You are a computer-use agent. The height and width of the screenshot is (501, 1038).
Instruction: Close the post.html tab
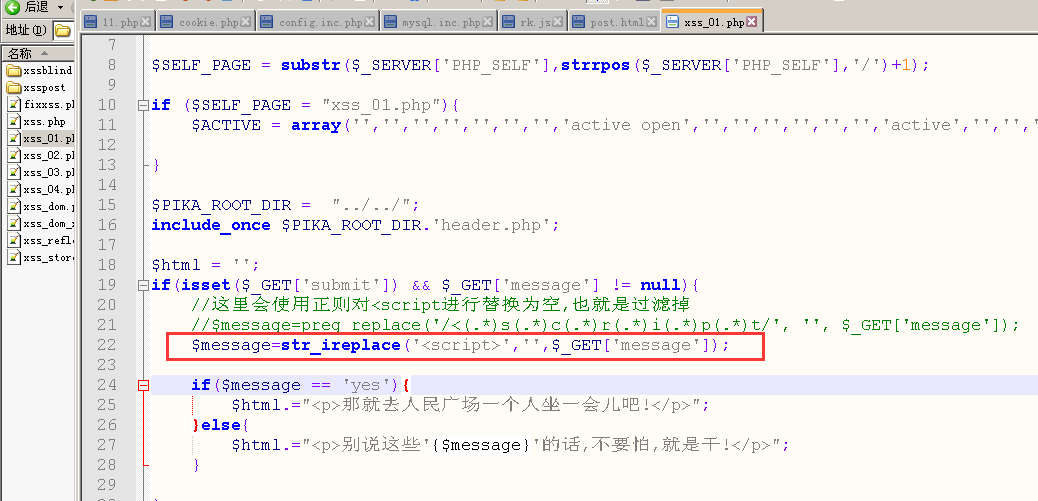click(x=652, y=22)
